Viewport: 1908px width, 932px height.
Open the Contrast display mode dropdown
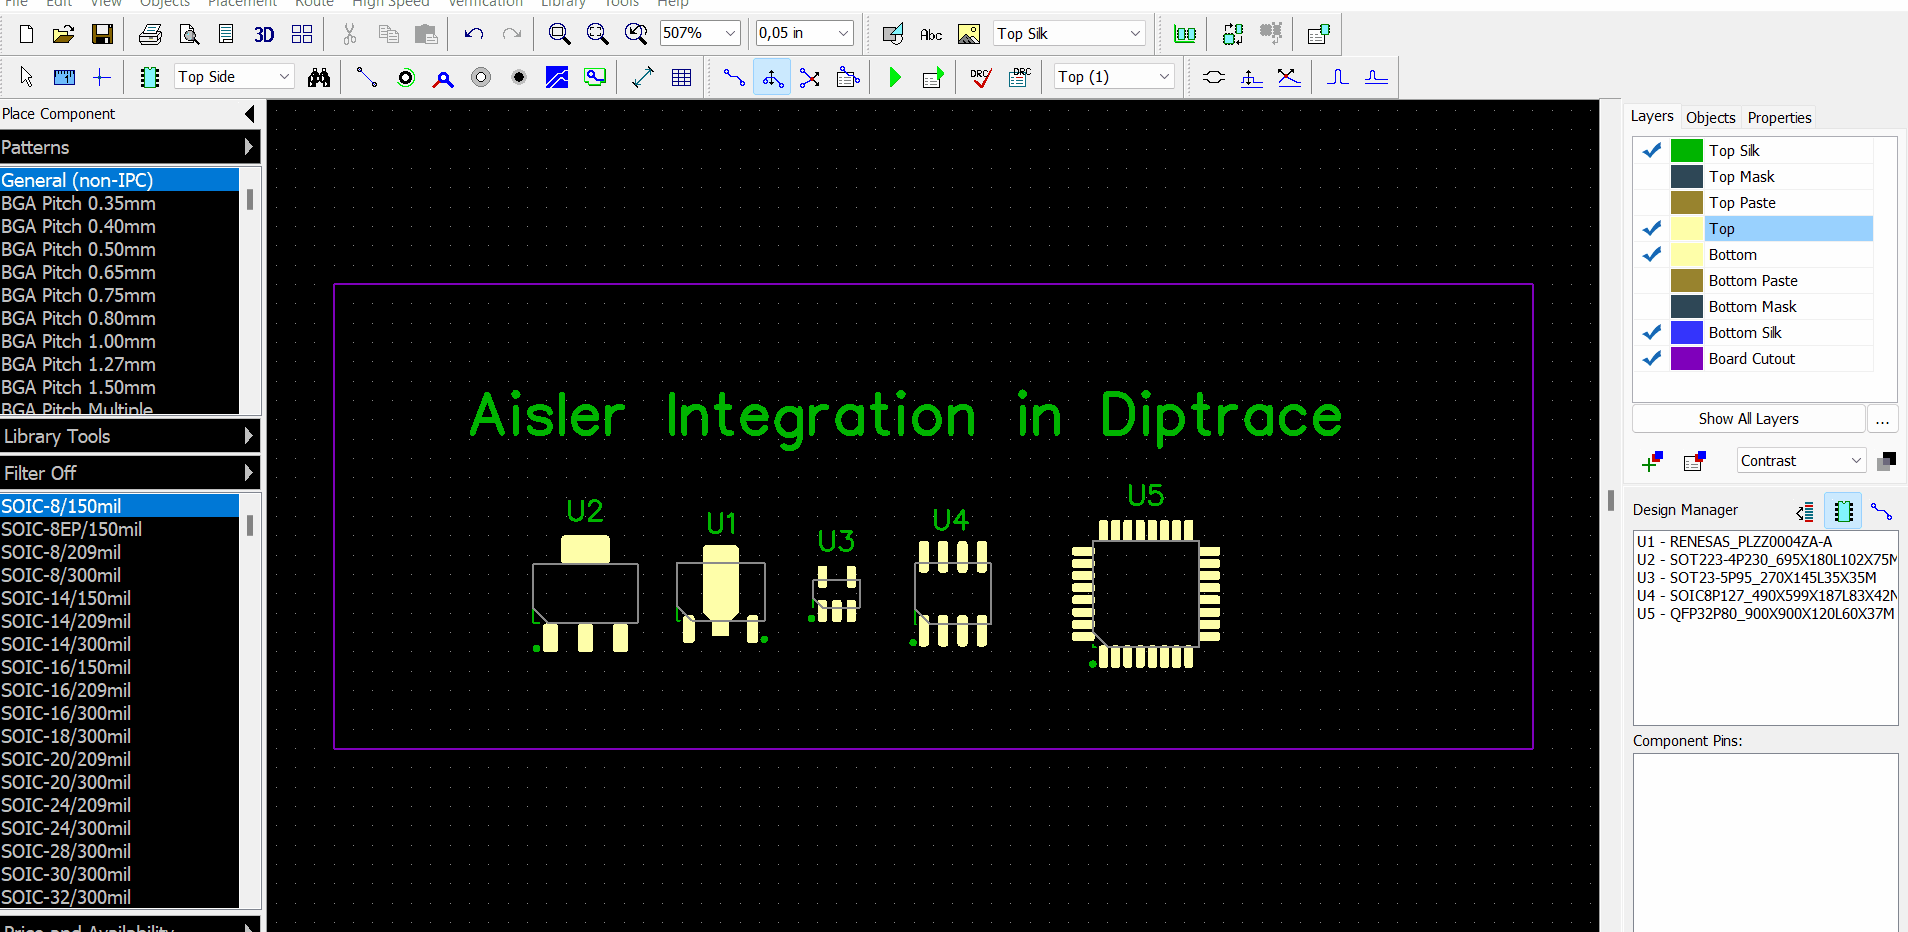(1856, 461)
